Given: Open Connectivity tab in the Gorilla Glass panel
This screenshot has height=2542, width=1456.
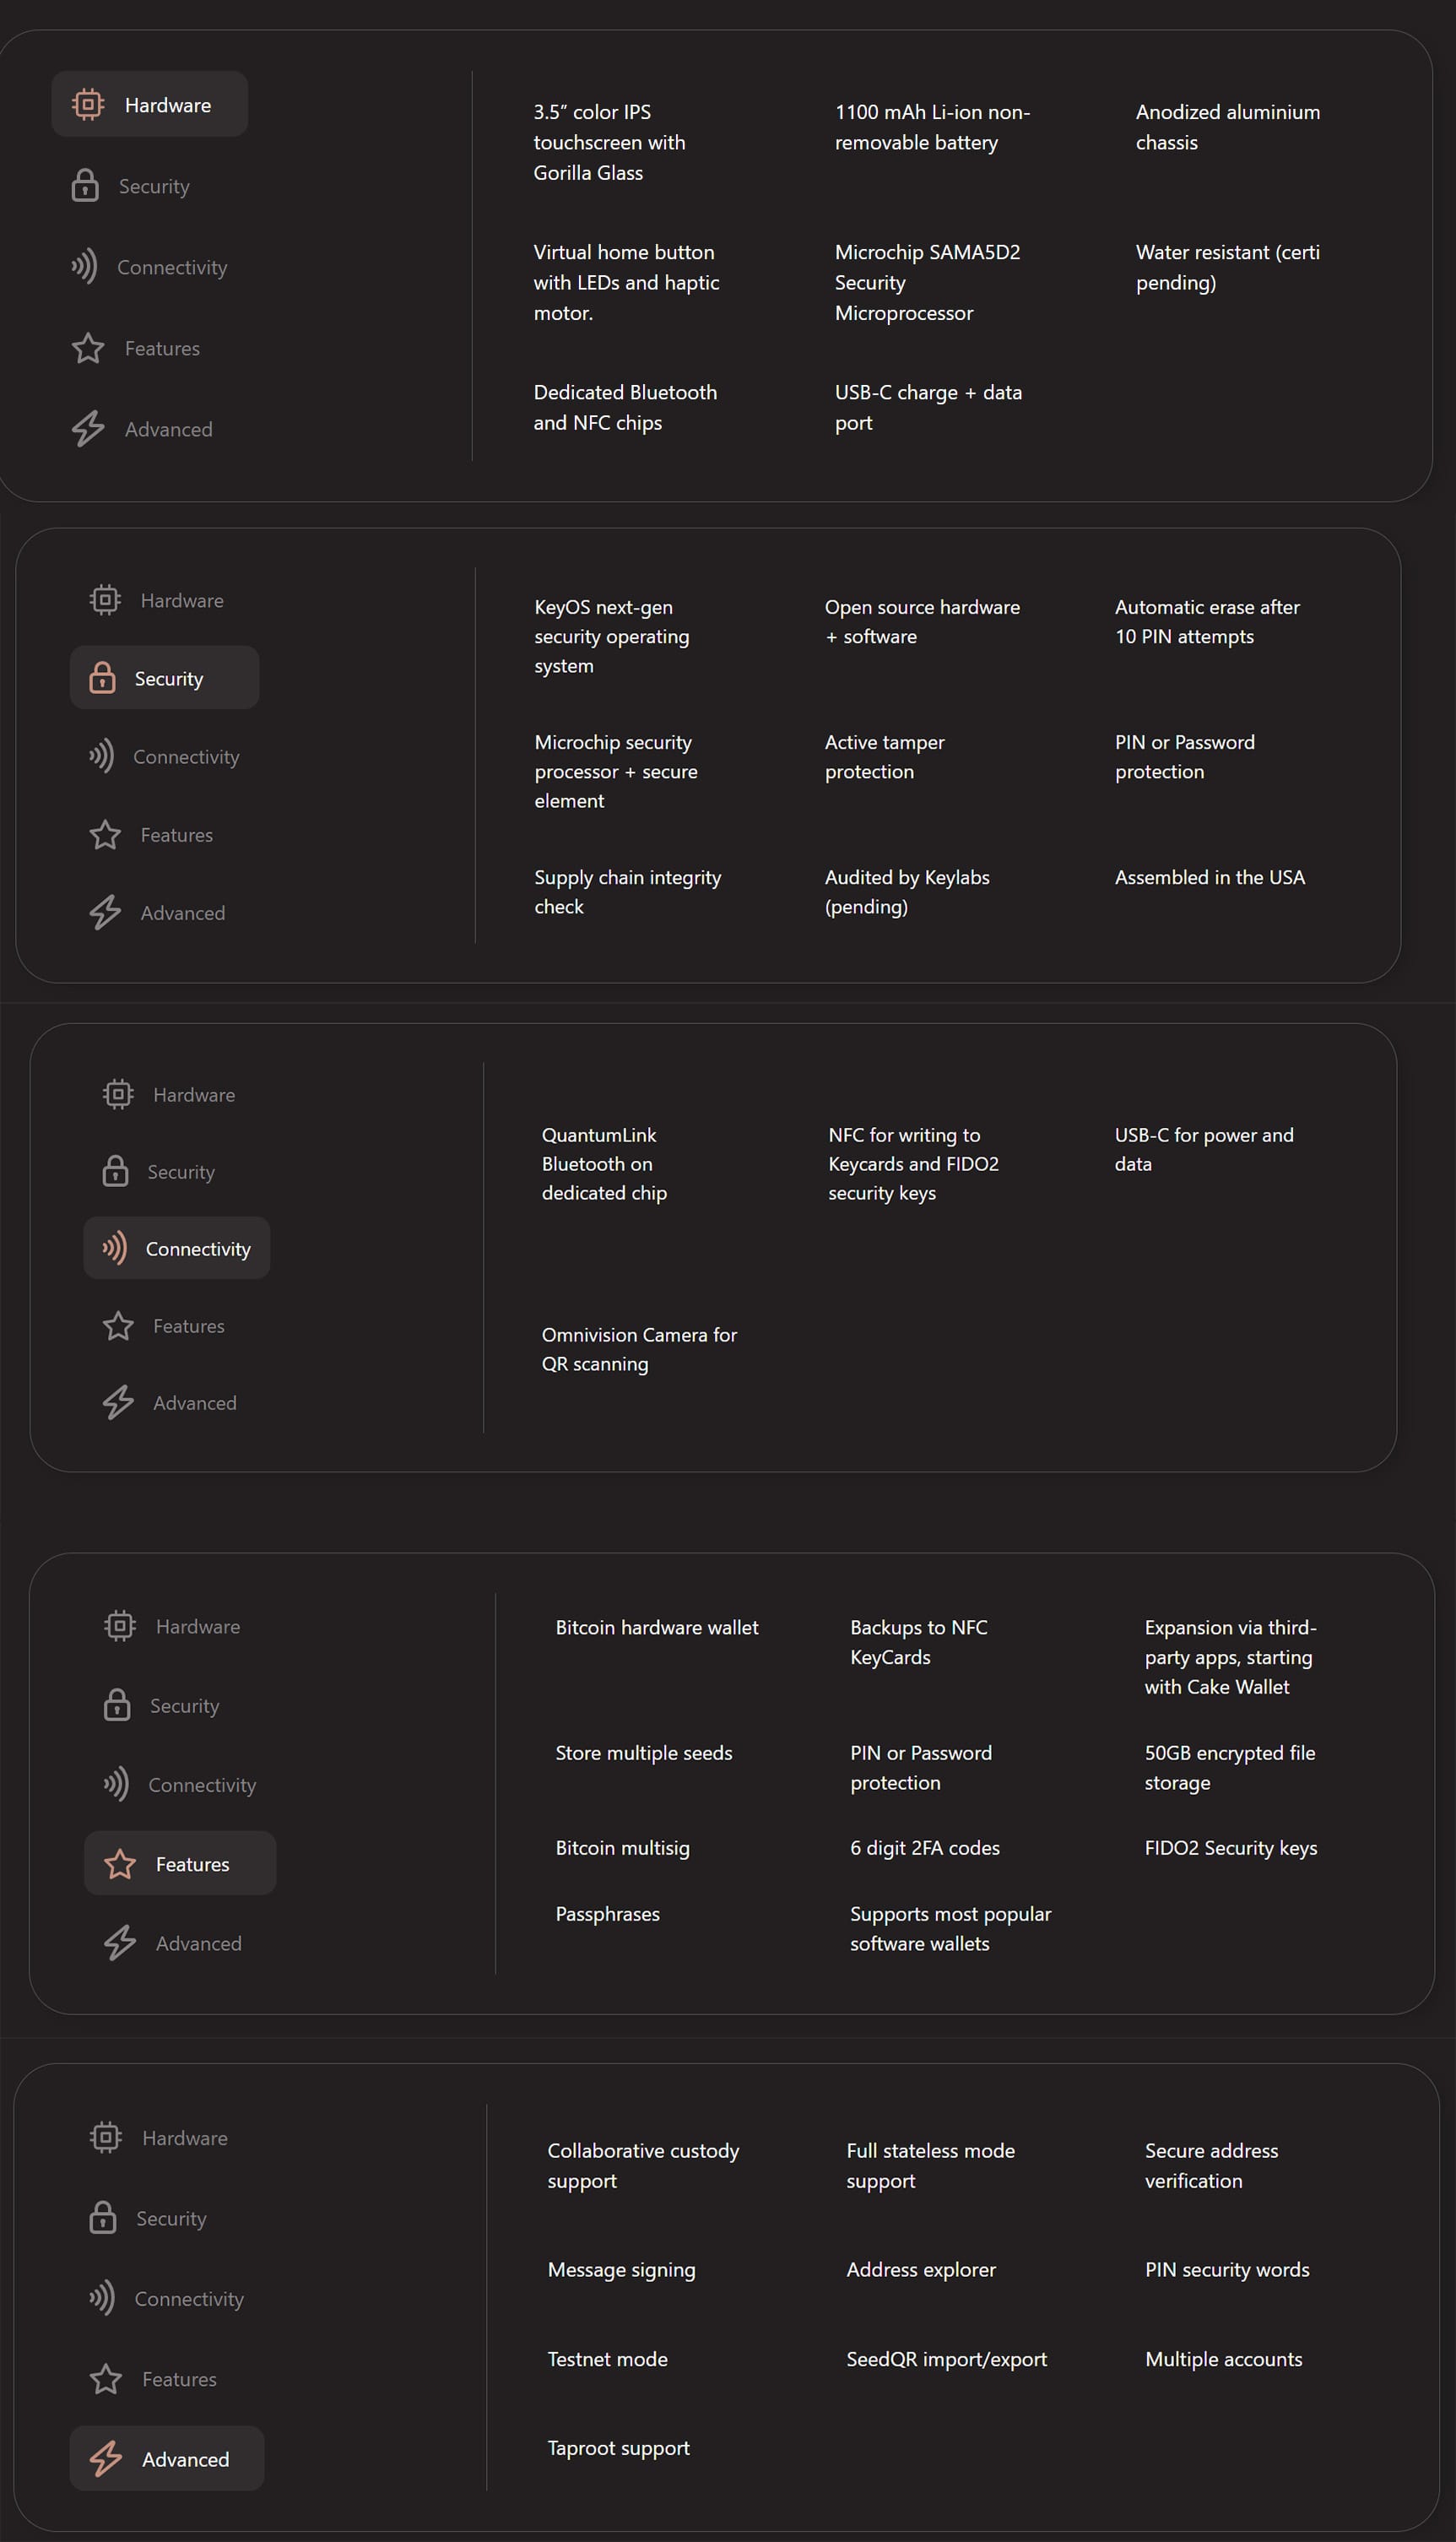Looking at the screenshot, I should pos(172,267).
